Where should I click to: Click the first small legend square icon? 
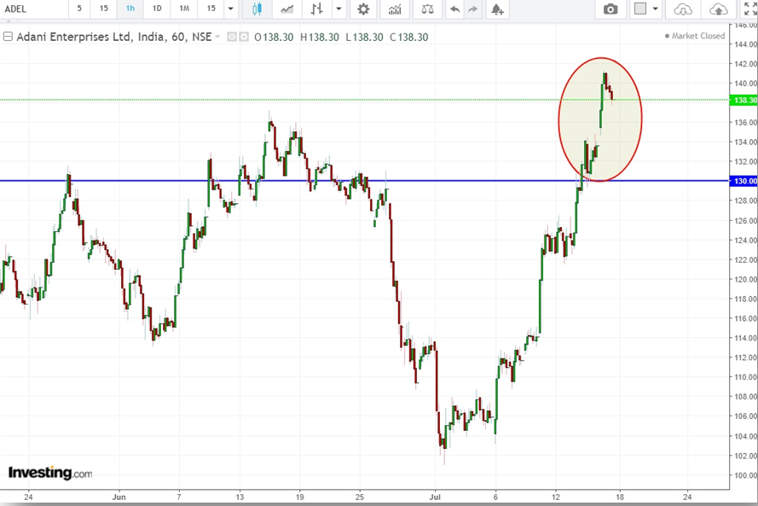pyautogui.click(x=232, y=37)
